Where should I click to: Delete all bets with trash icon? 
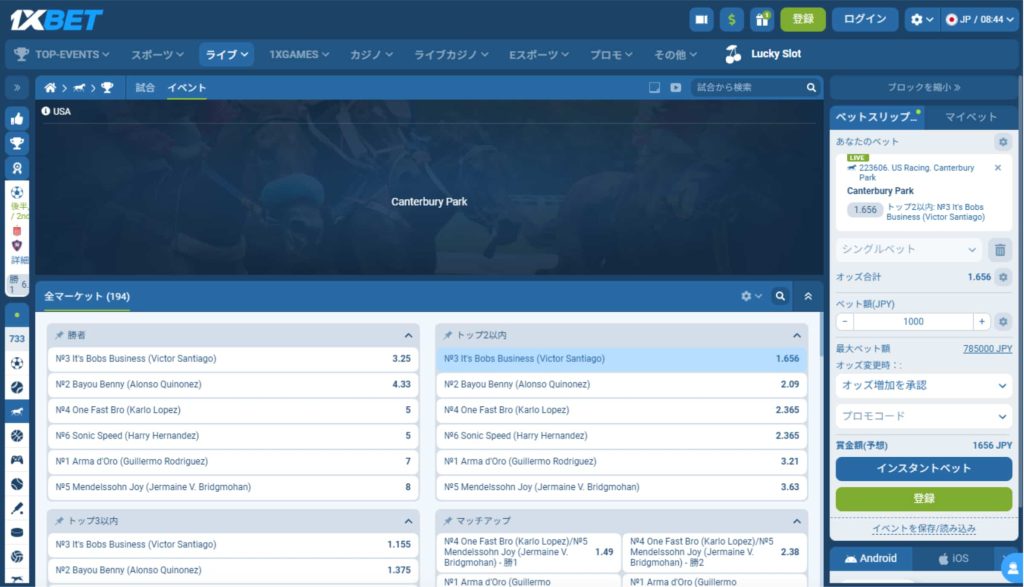(1000, 249)
